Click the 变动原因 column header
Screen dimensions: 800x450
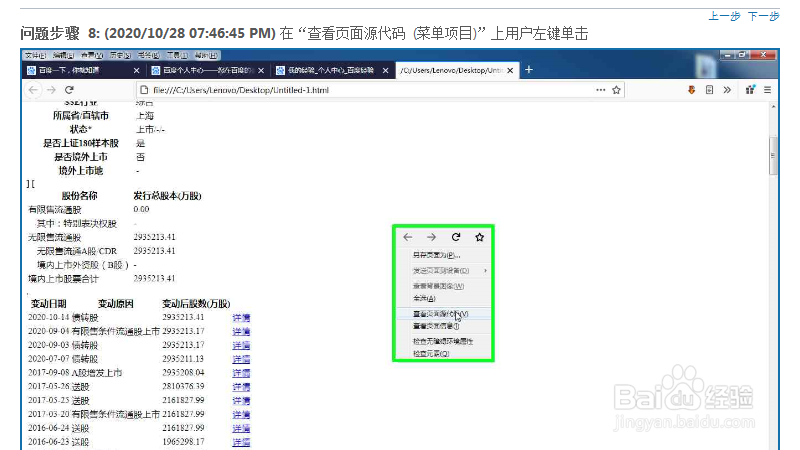coord(115,304)
